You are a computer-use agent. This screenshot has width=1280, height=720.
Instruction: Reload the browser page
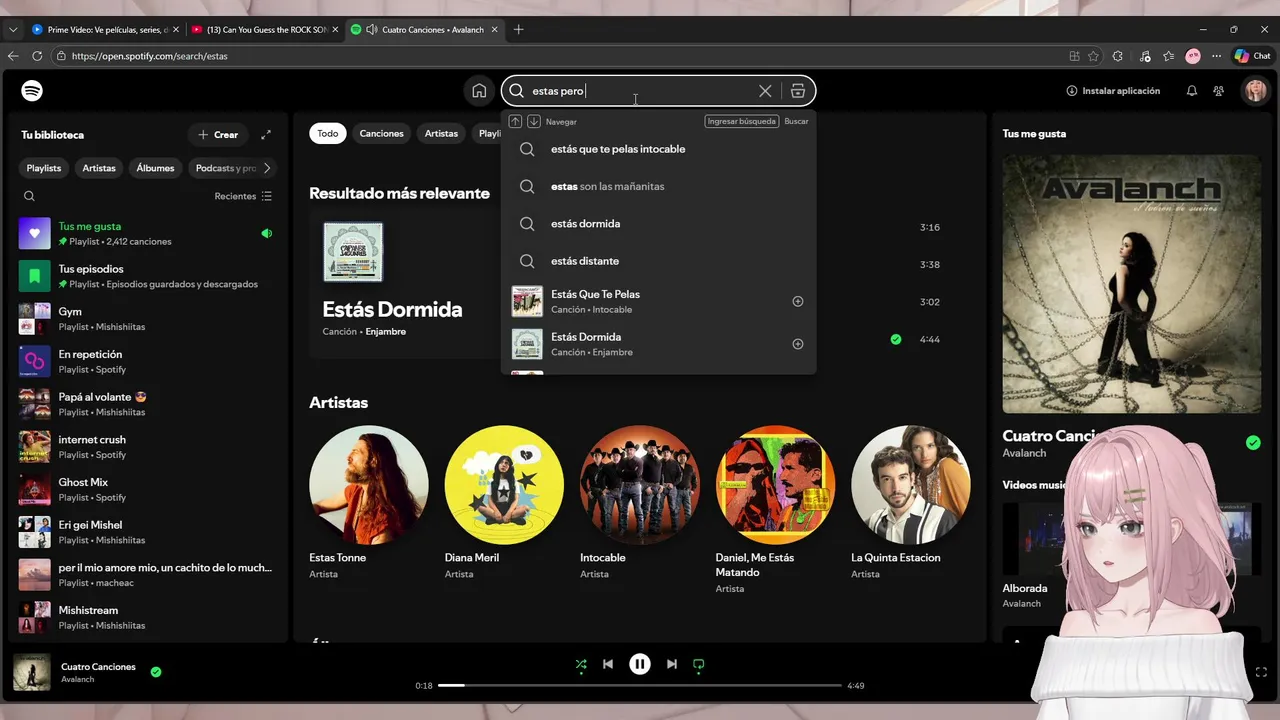pos(37,56)
